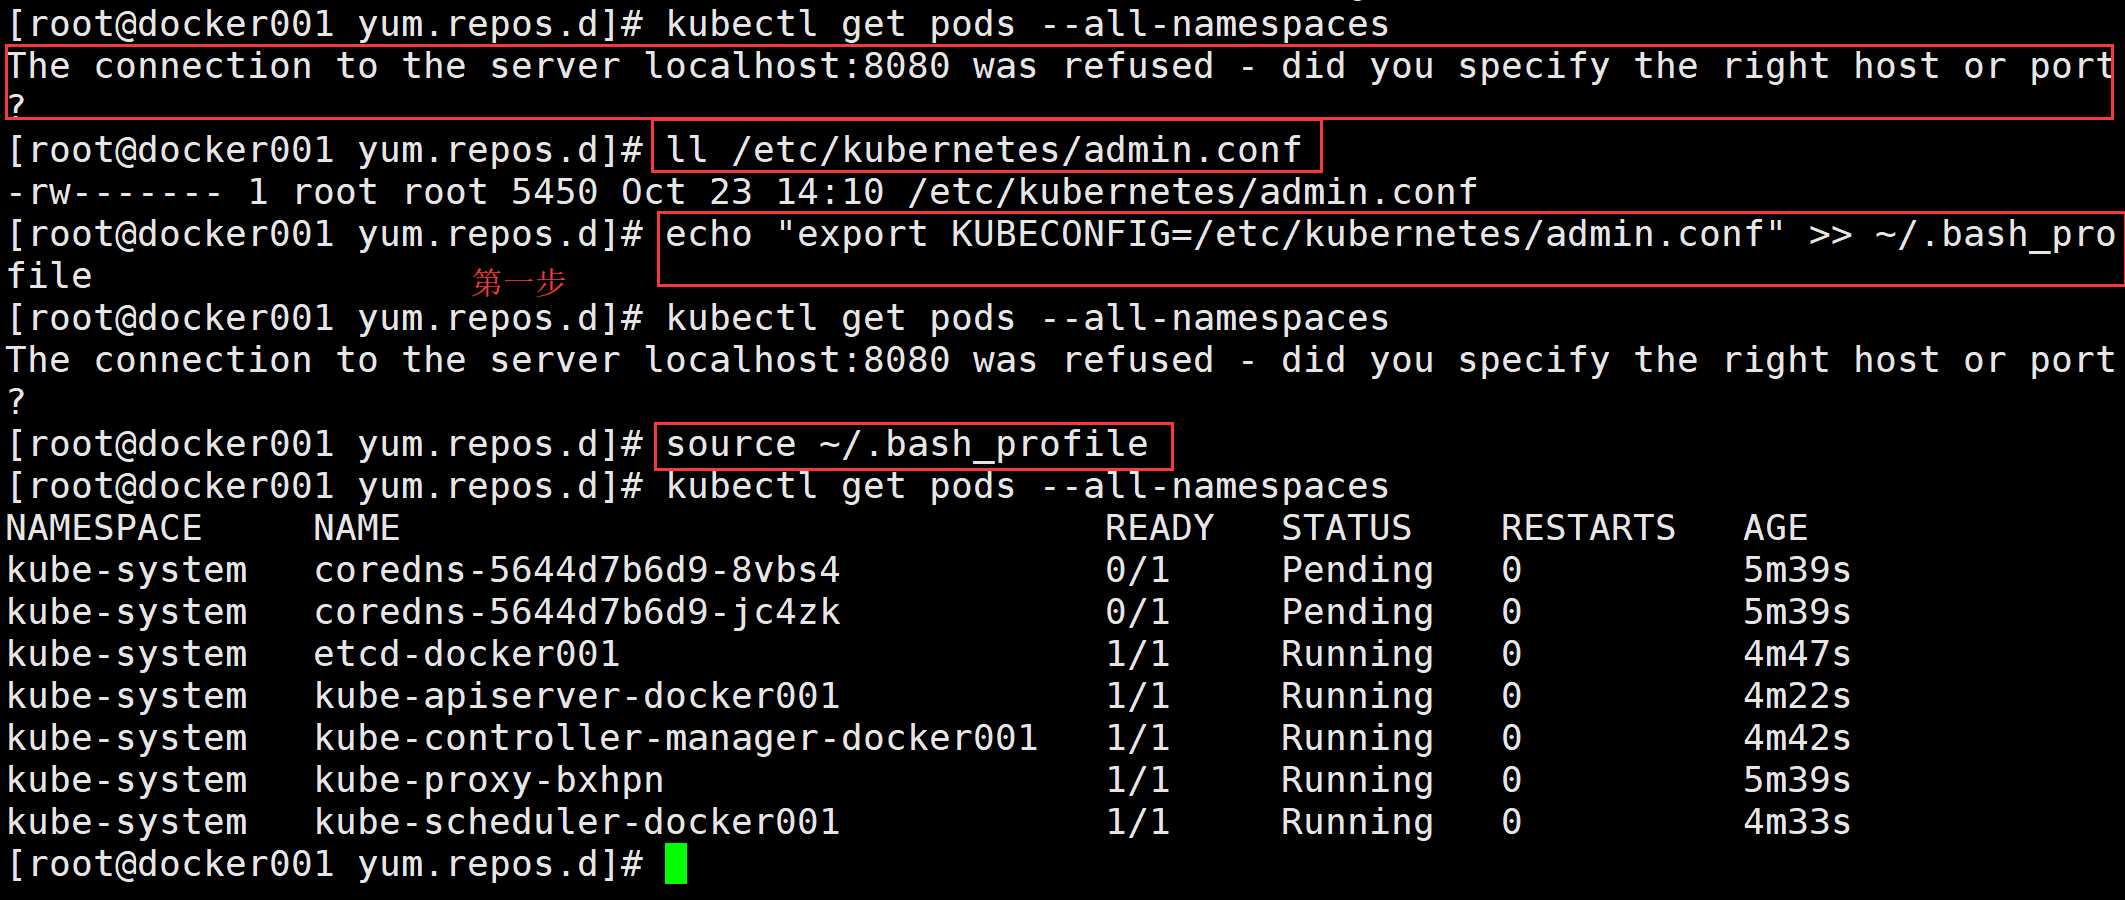Image resolution: width=2125 pixels, height=900 pixels.
Task: Click kube-system namespace of etcd-docker001 row
Action: click(x=126, y=654)
